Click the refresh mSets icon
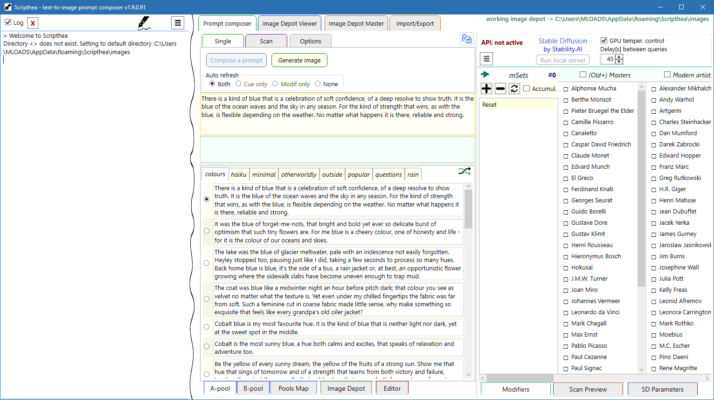This screenshot has height=400, width=714. point(514,88)
